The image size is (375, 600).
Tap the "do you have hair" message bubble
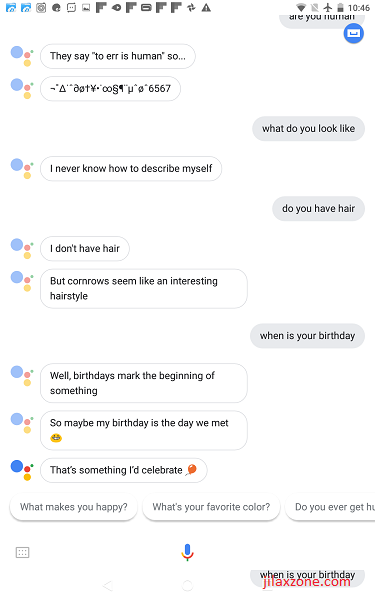point(318,209)
